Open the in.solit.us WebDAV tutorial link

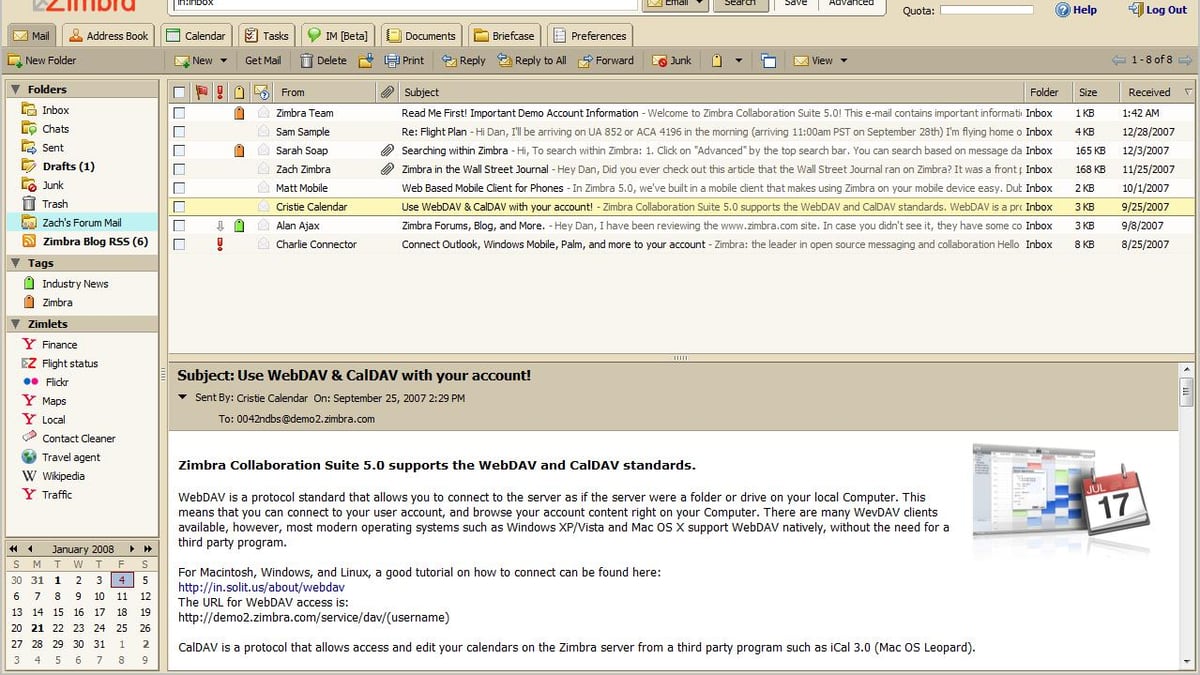tap(261, 587)
